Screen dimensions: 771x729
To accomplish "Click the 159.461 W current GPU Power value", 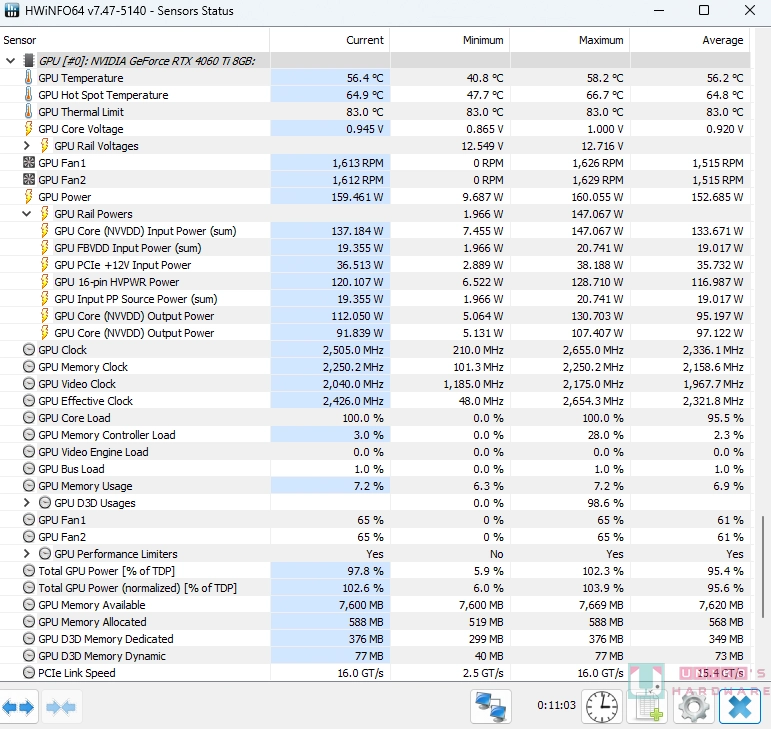I will tap(357, 197).
